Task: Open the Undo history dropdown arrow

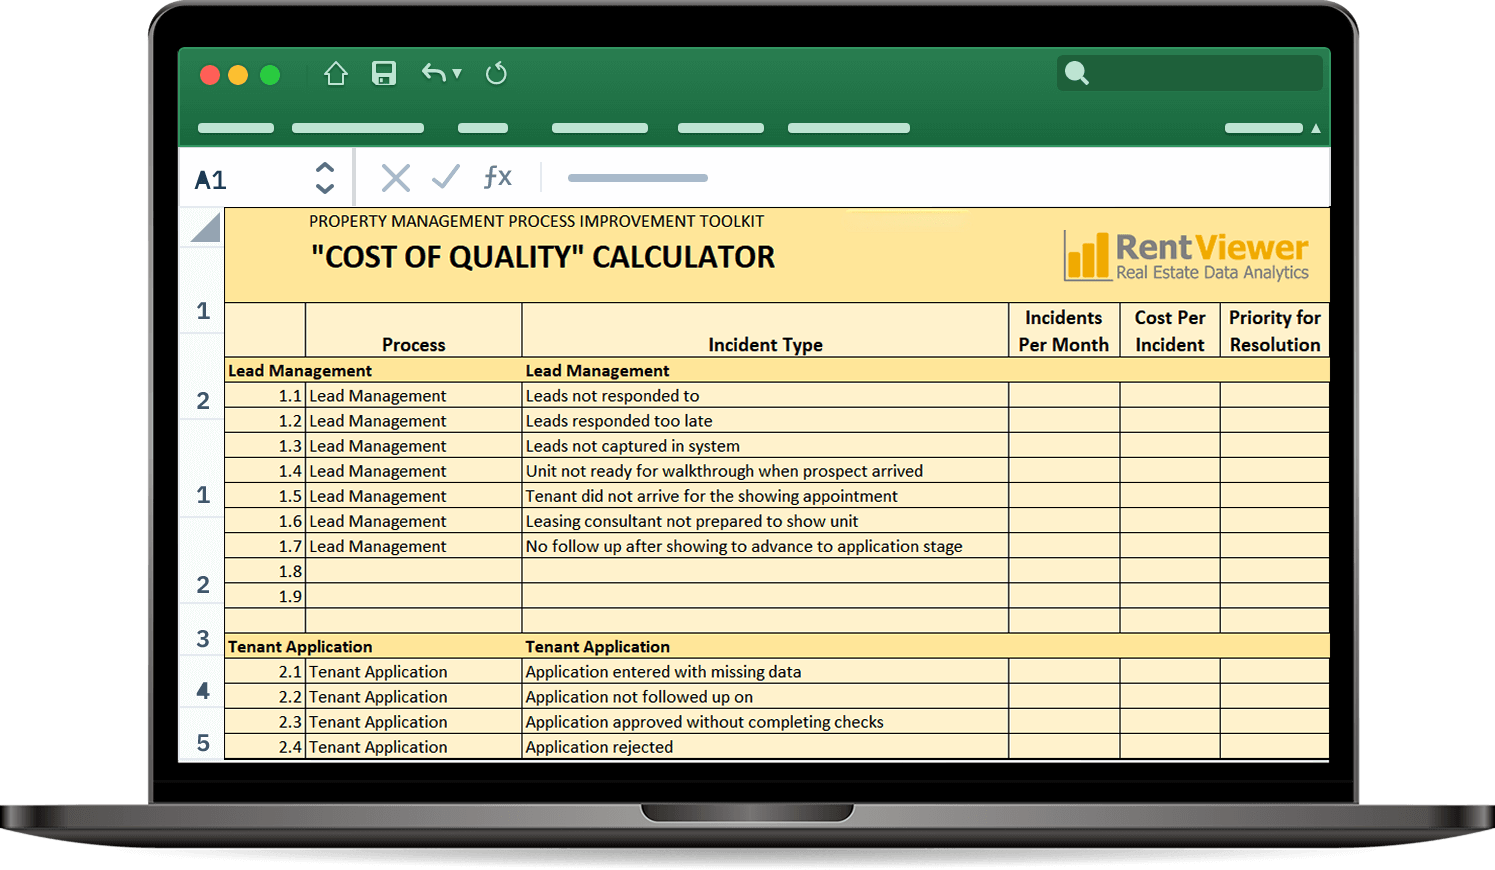Action: pos(457,74)
